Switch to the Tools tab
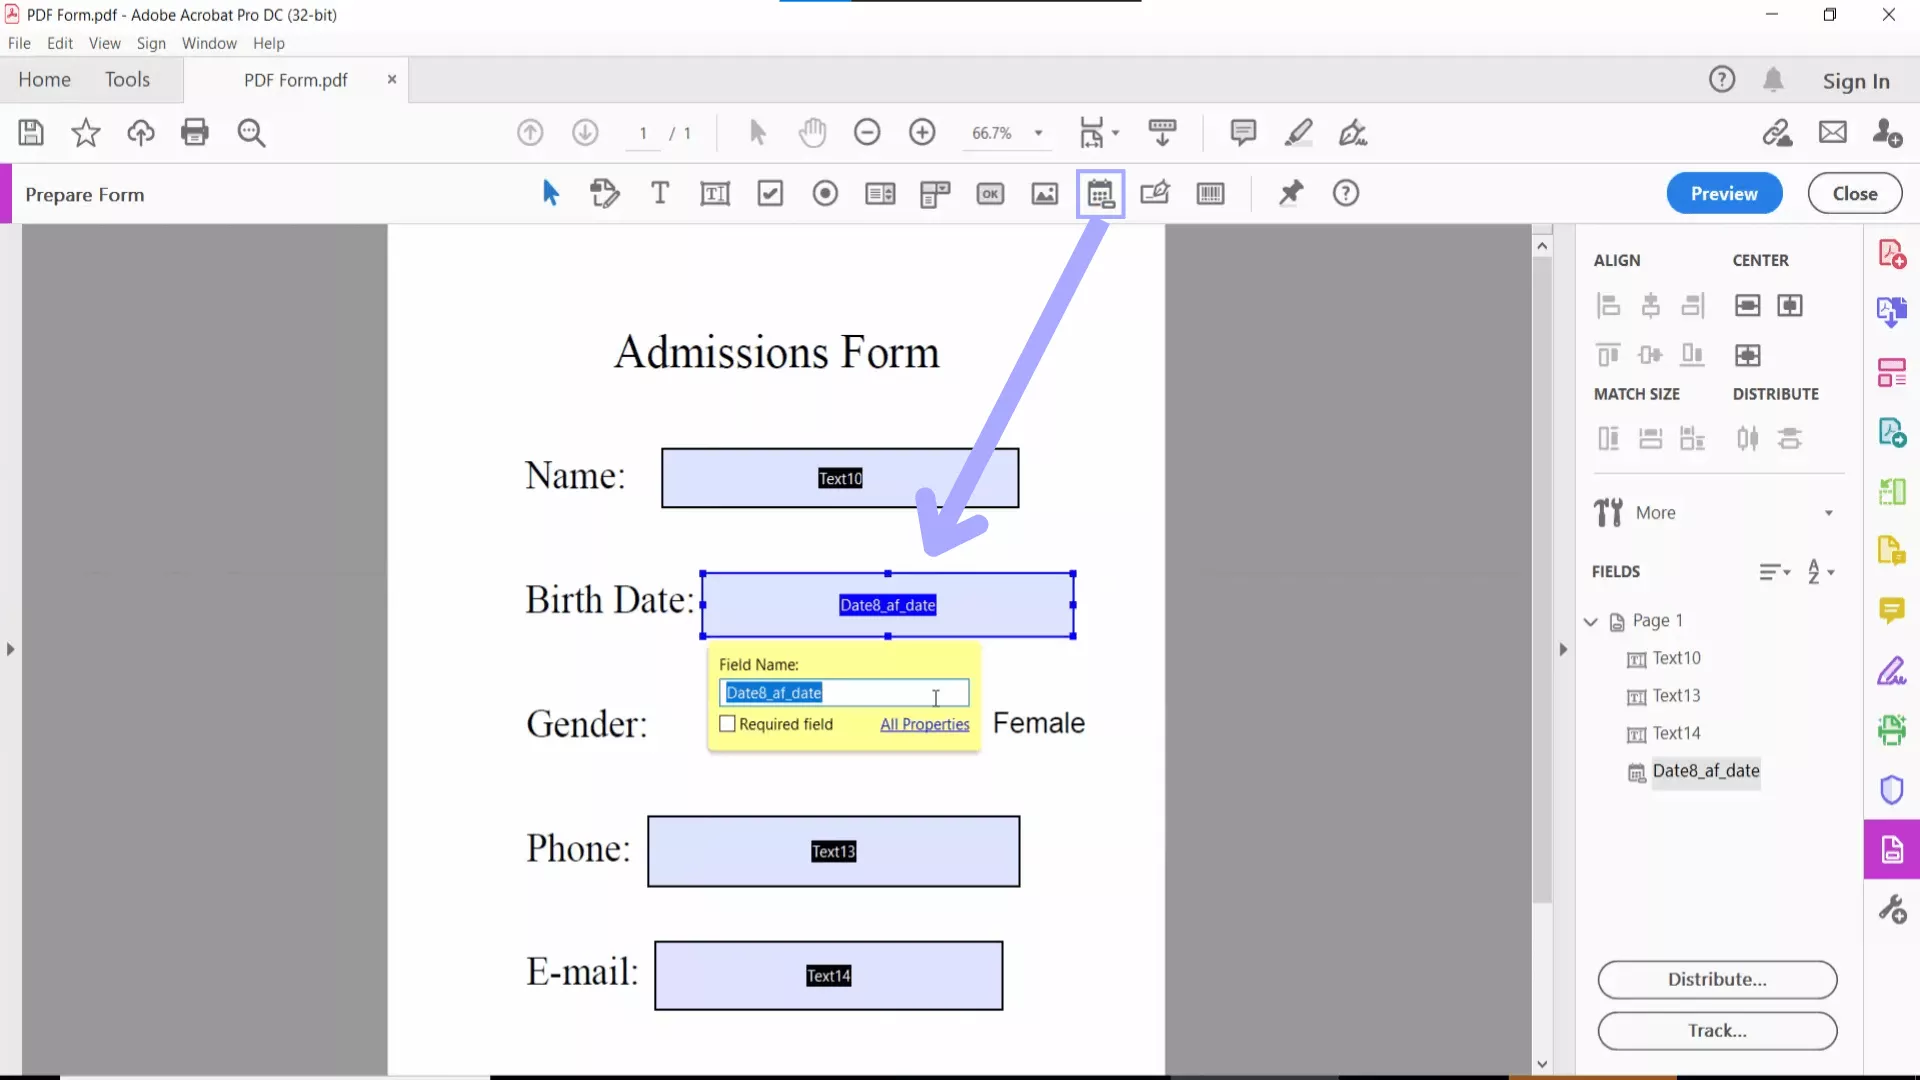The width and height of the screenshot is (1920, 1080). click(x=127, y=80)
